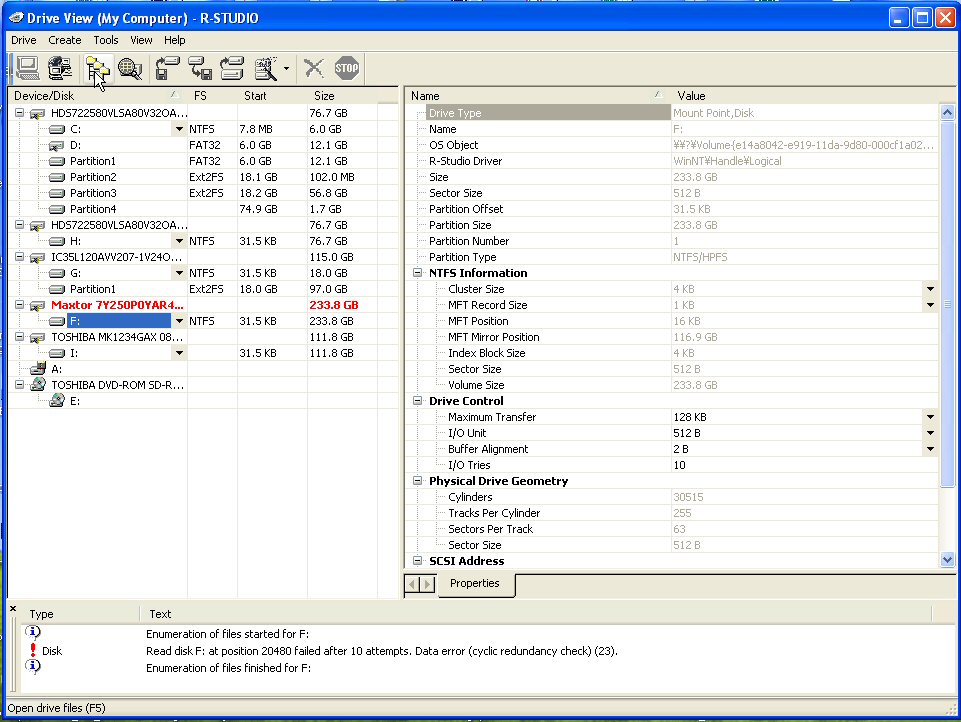The width and height of the screenshot is (961, 722).
Task: Click the Open Drive Files toolbar icon
Action: click(x=96, y=68)
